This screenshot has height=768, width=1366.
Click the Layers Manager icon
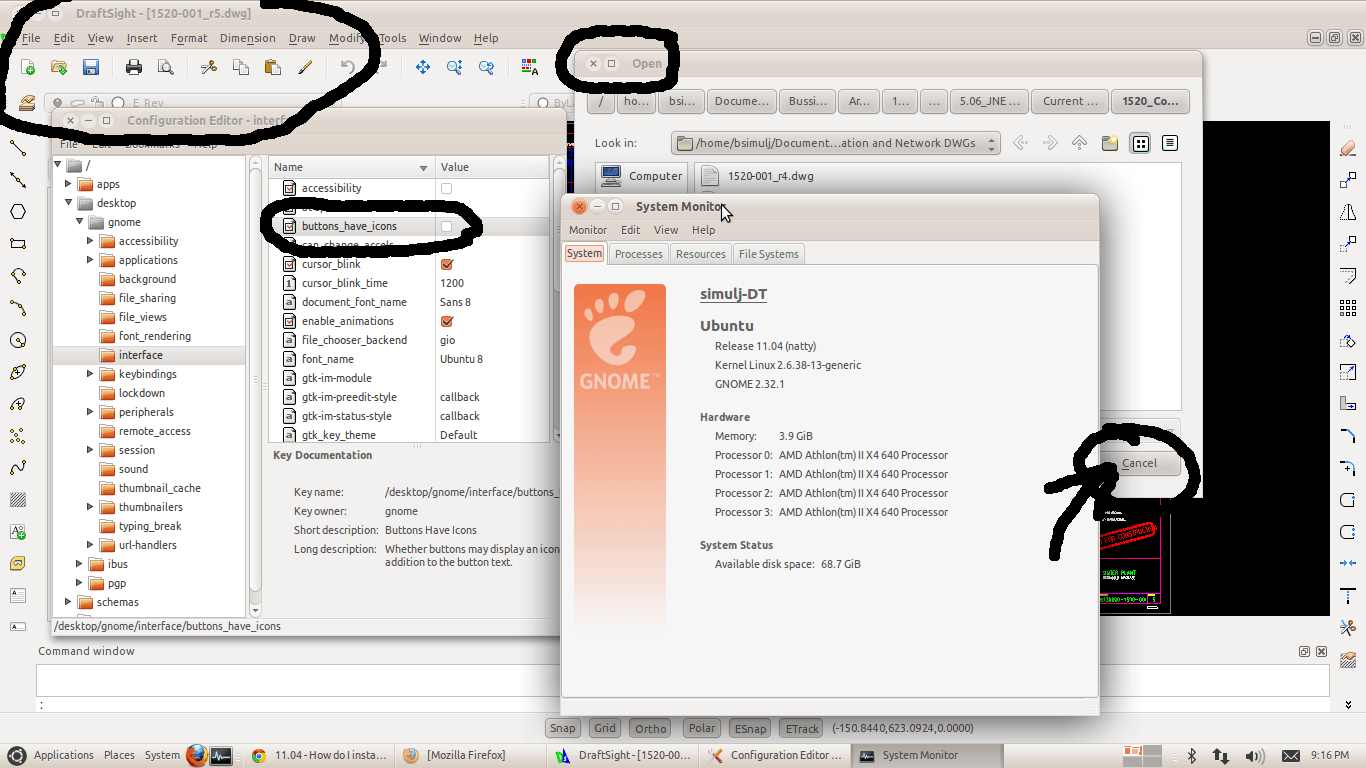(27, 102)
